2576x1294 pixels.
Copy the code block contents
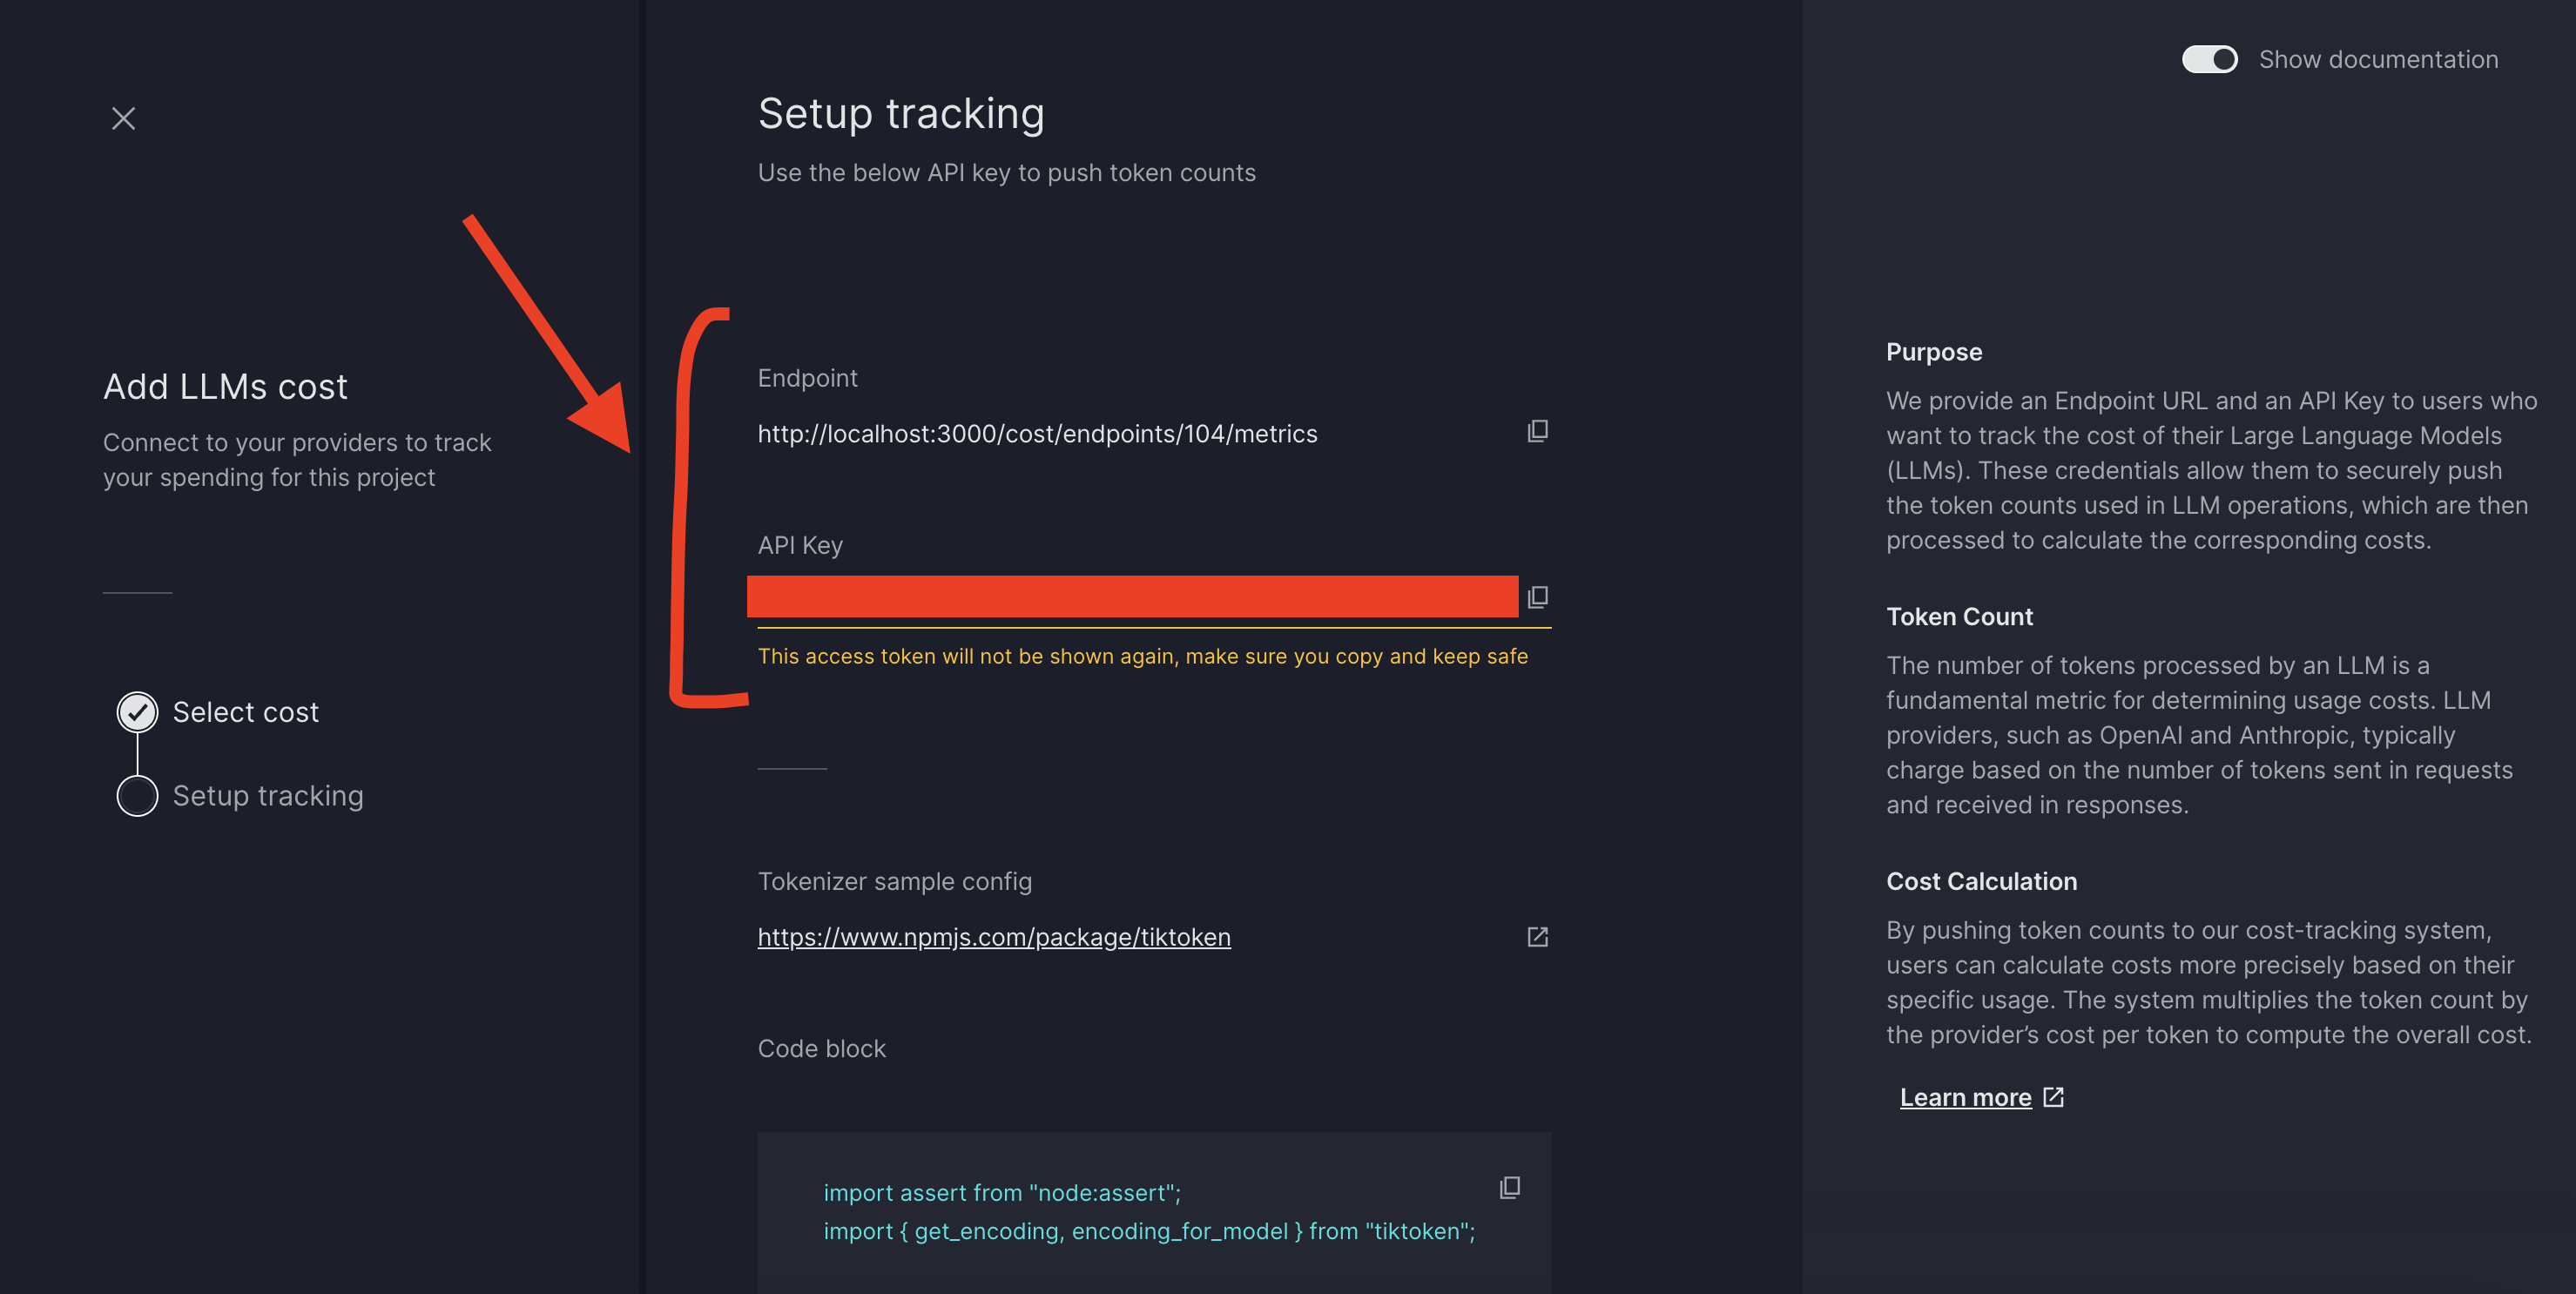point(1508,1187)
